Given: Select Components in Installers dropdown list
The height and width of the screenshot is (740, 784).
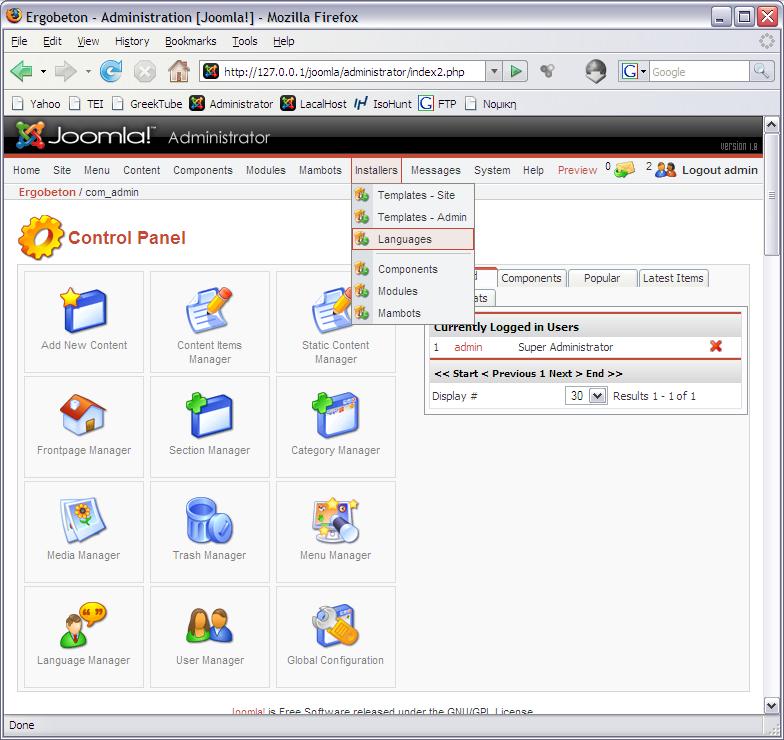Looking at the screenshot, I should [x=412, y=269].
